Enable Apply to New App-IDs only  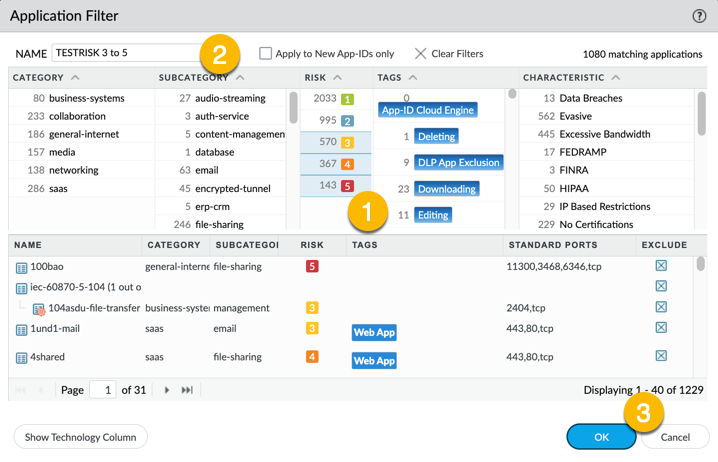point(265,53)
